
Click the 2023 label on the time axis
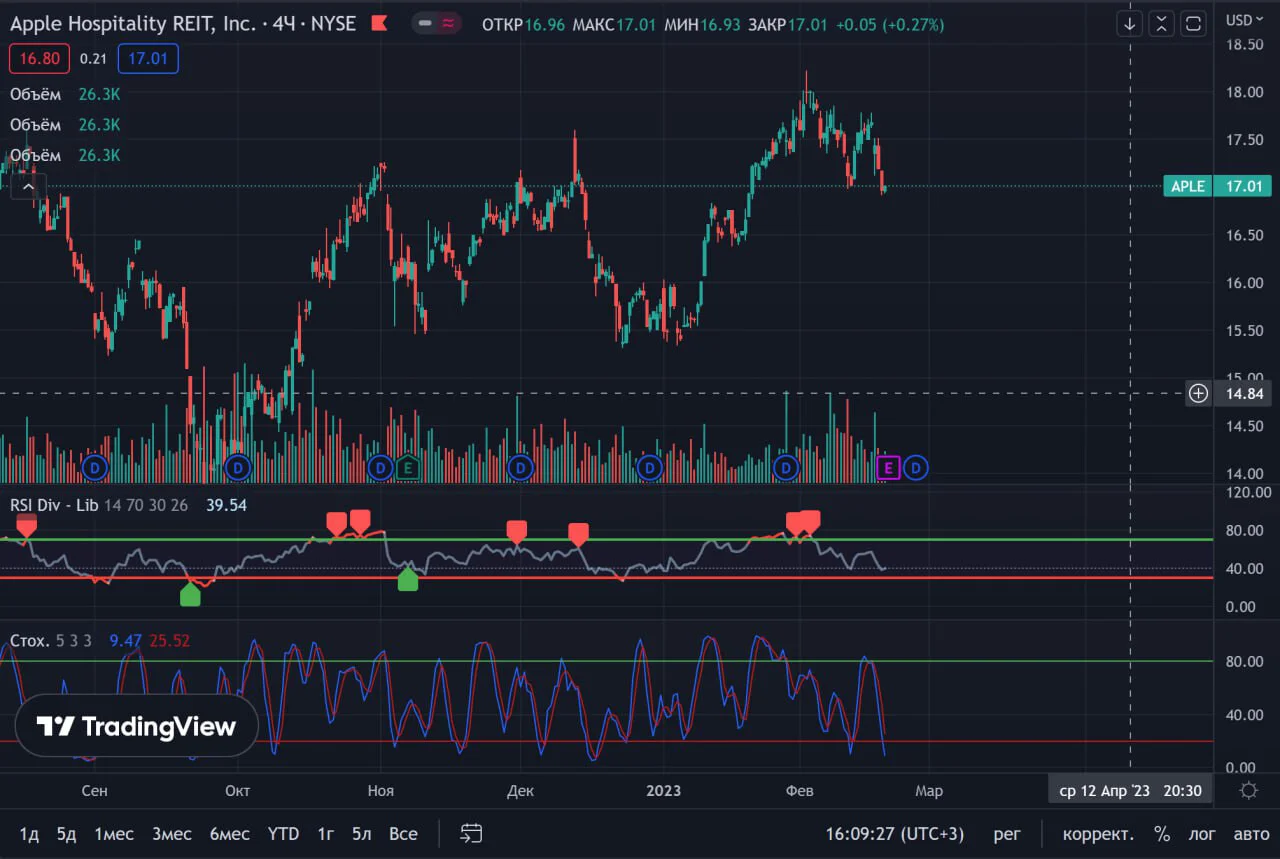click(x=663, y=791)
